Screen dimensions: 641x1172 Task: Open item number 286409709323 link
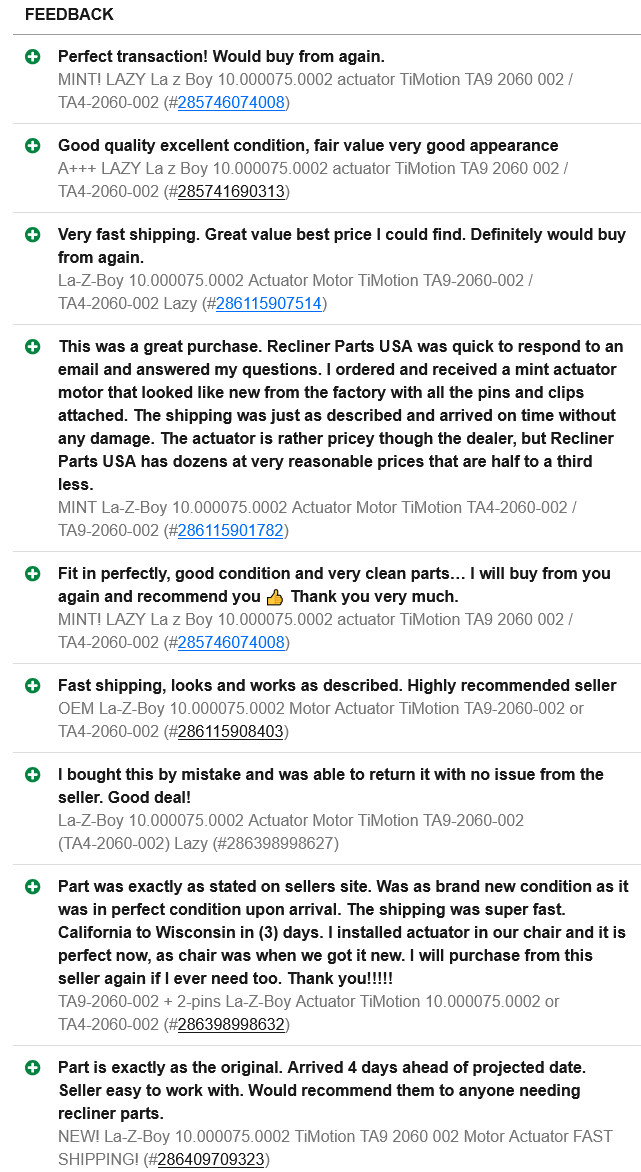click(210, 1159)
